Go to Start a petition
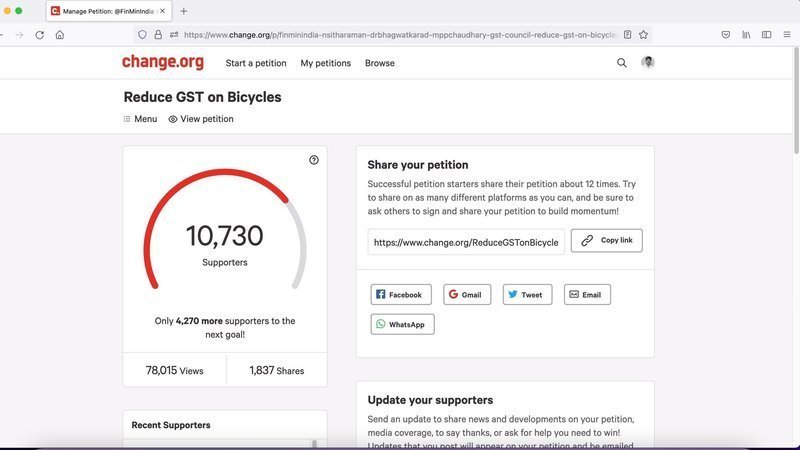Screen dimensions: 800x450 click(256, 63)
